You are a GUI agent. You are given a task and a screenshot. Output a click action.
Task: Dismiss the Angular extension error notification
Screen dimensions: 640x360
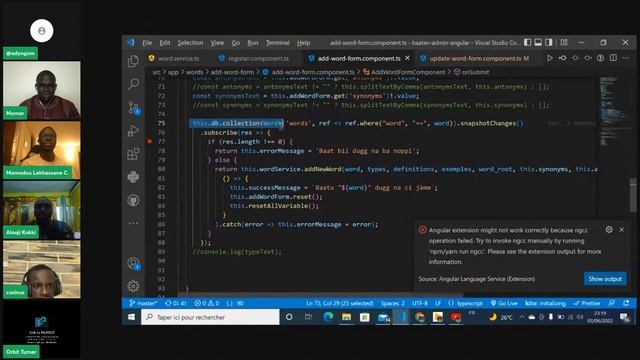(622, 229)
